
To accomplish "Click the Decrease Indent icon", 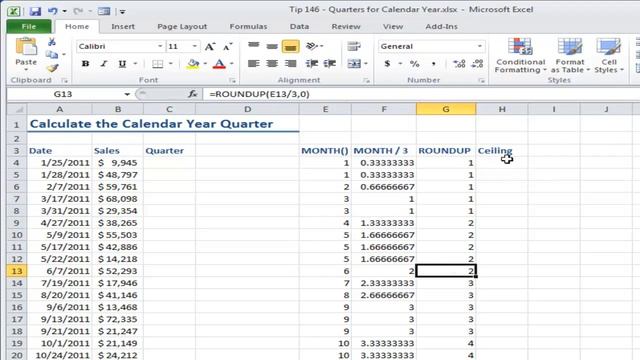I will 312,64.
